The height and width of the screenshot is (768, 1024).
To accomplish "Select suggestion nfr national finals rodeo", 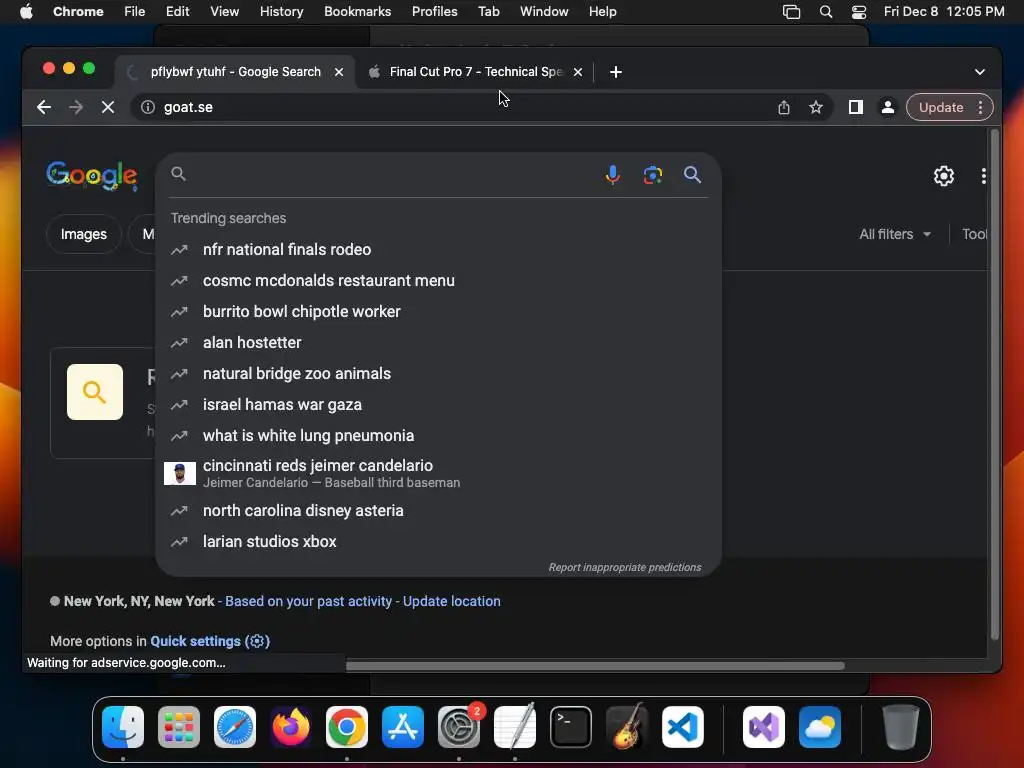I will (x=438, y=249).
